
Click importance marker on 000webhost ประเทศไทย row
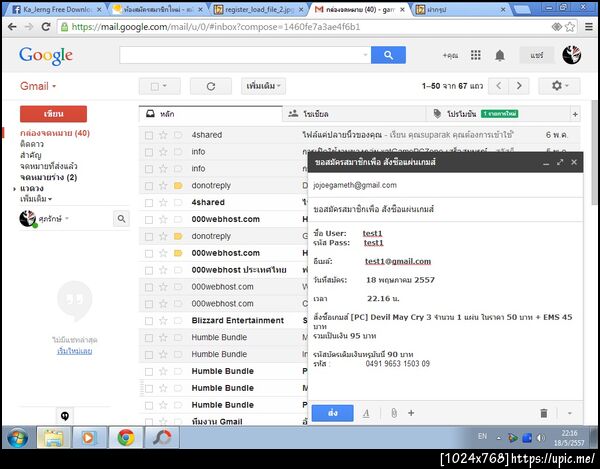tap(178, 270)
